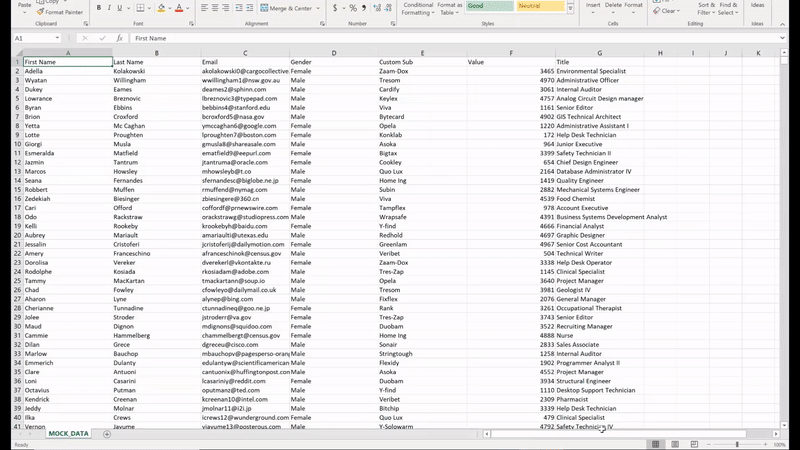800x450 pixels.
Task: Expand the underline style dropdown arrow
Action: [x=128, y=9]
